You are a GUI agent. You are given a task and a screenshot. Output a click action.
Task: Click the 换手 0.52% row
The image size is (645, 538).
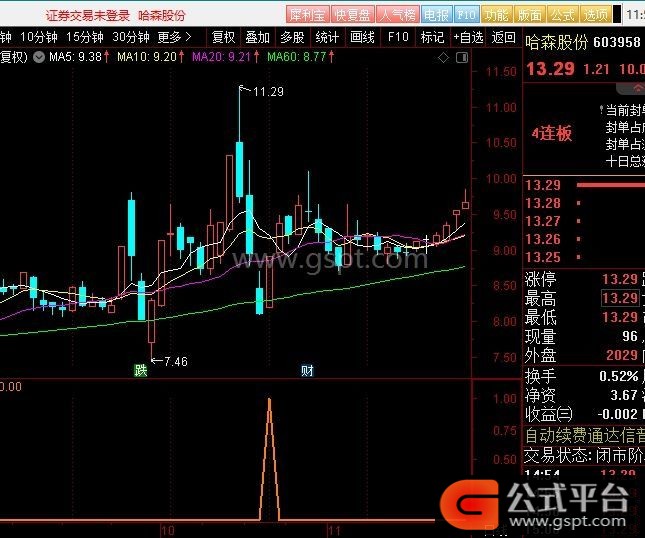(584, 376)
